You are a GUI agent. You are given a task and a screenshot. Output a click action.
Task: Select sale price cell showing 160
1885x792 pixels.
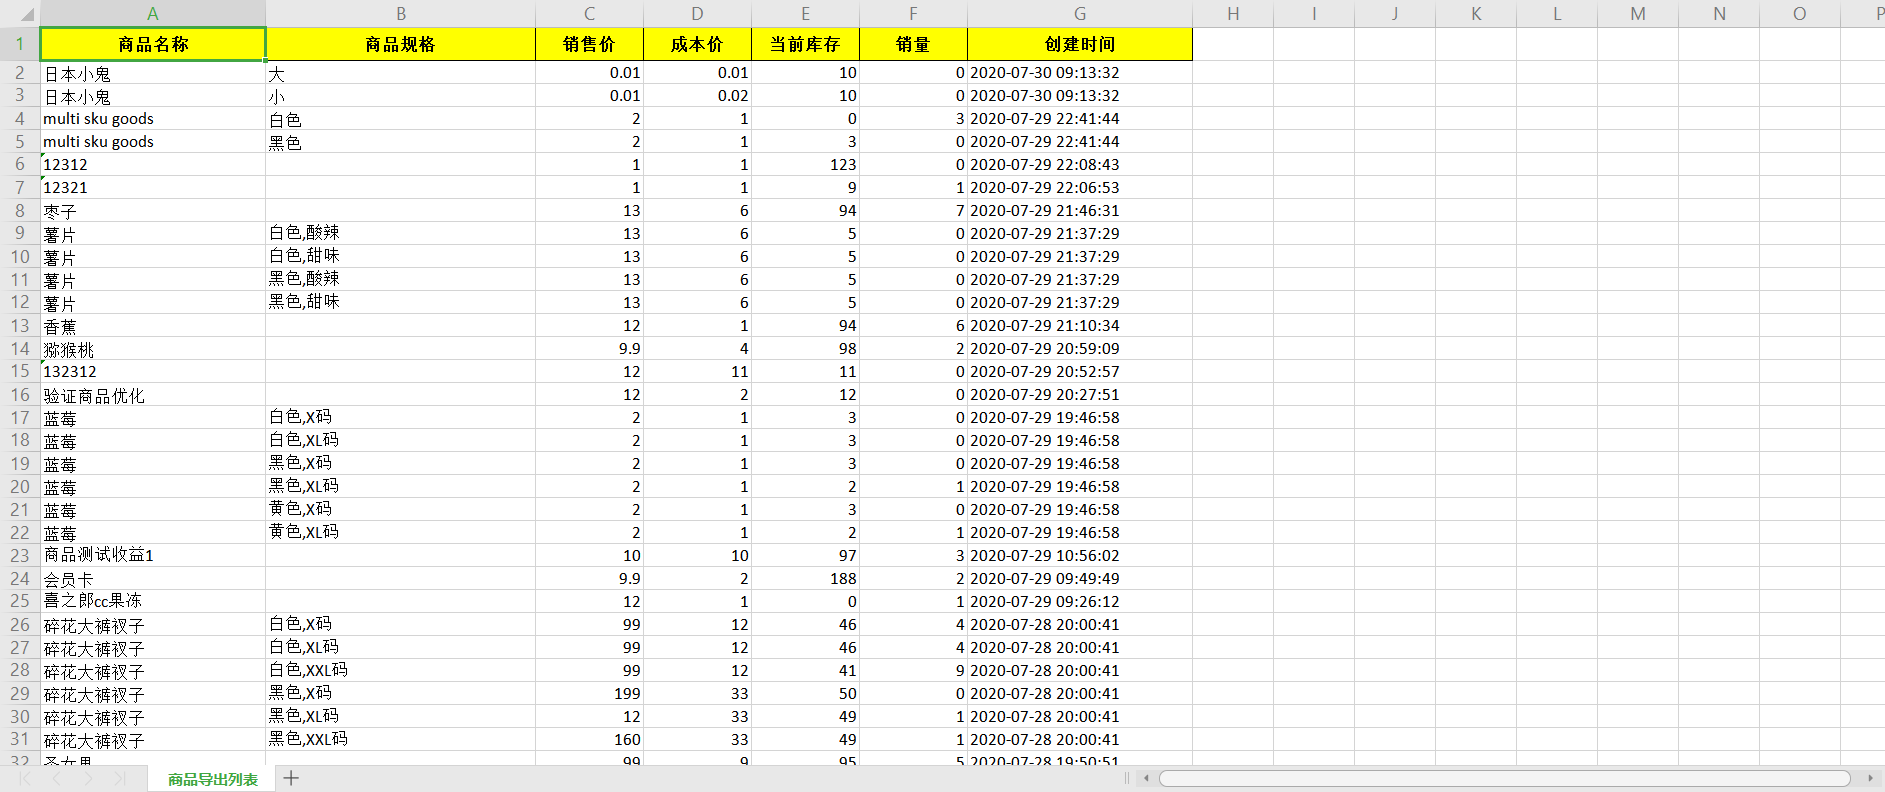click(x=589, y=739)
